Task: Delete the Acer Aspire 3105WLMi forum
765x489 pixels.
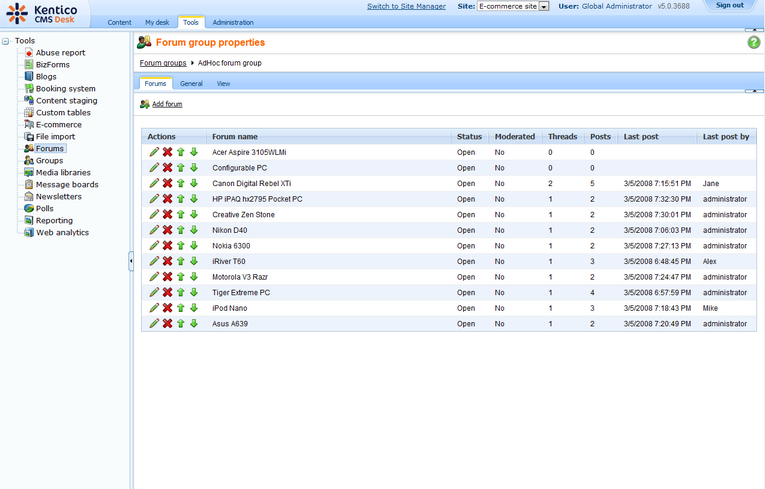Action: [x=167, y=152]
